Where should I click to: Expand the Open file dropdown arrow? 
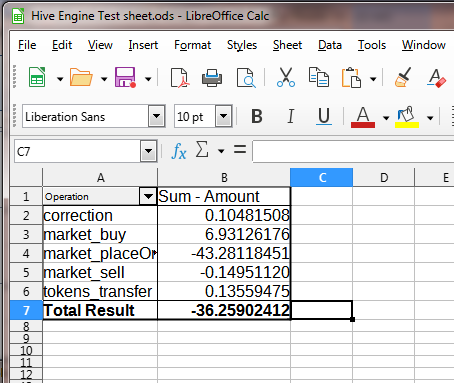(x=104, y=79)
